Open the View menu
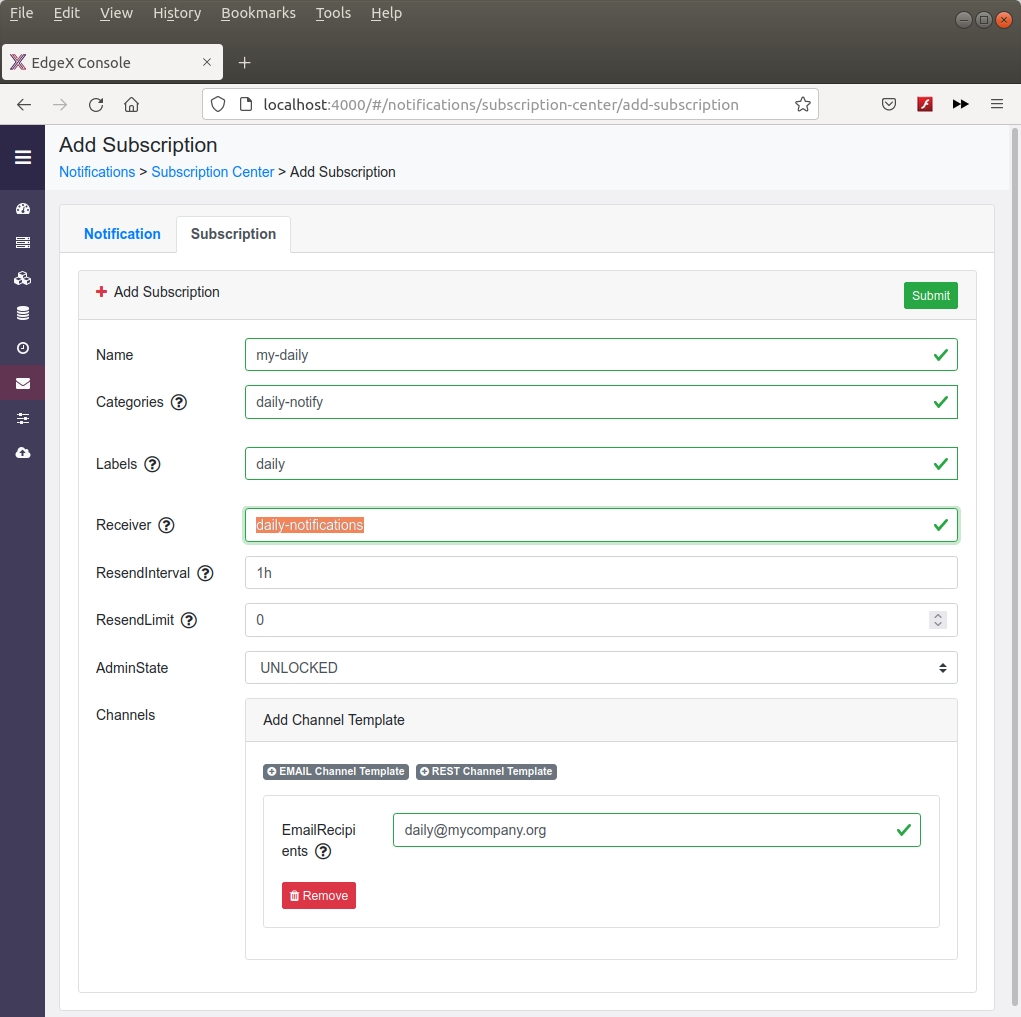The image size is (1021, 1017). coord(116,13)
